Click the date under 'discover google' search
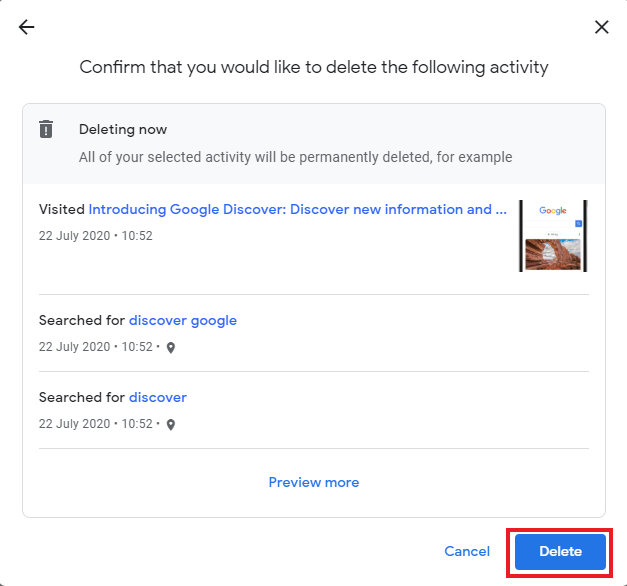The image size is (627, 586). click(x=95, y=347)
